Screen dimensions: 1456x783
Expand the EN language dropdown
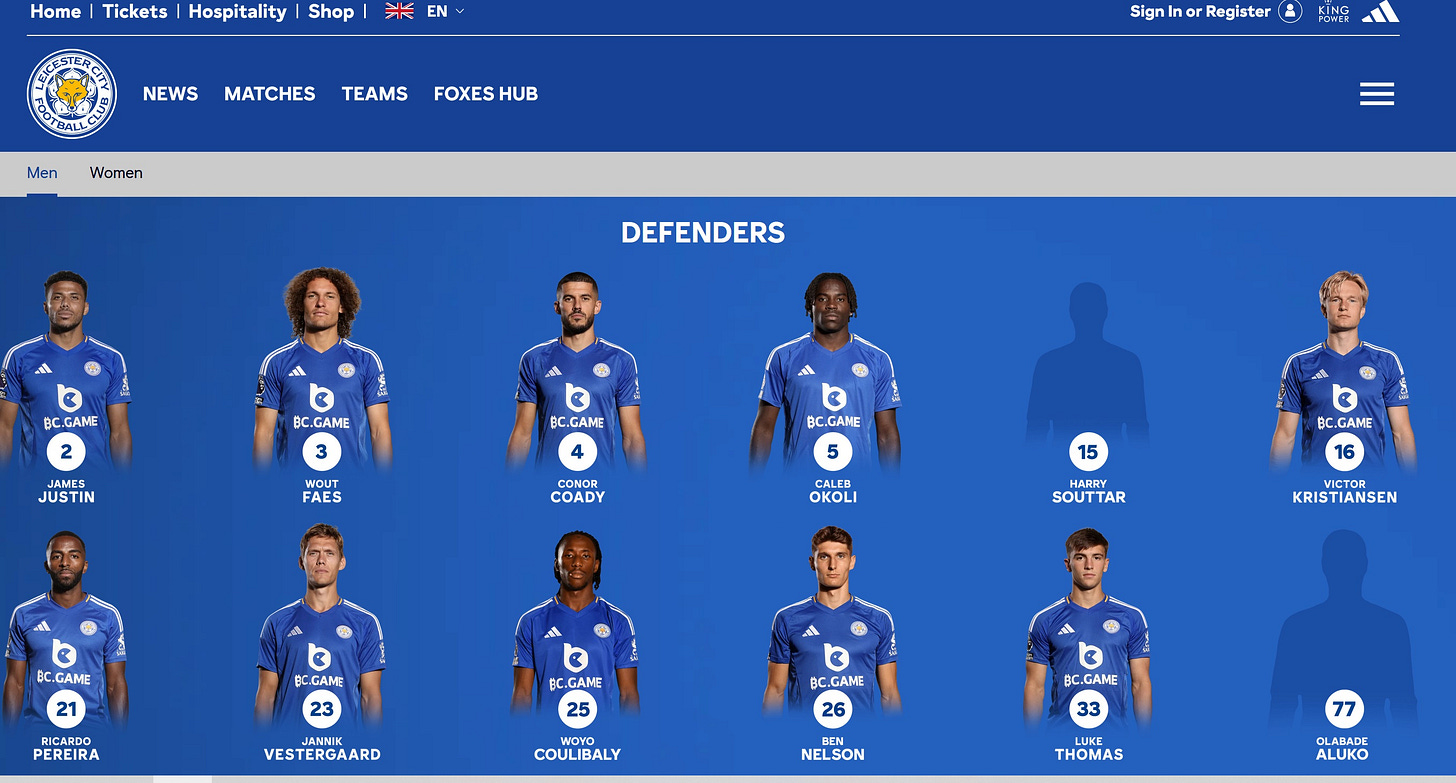coord(446,12)
